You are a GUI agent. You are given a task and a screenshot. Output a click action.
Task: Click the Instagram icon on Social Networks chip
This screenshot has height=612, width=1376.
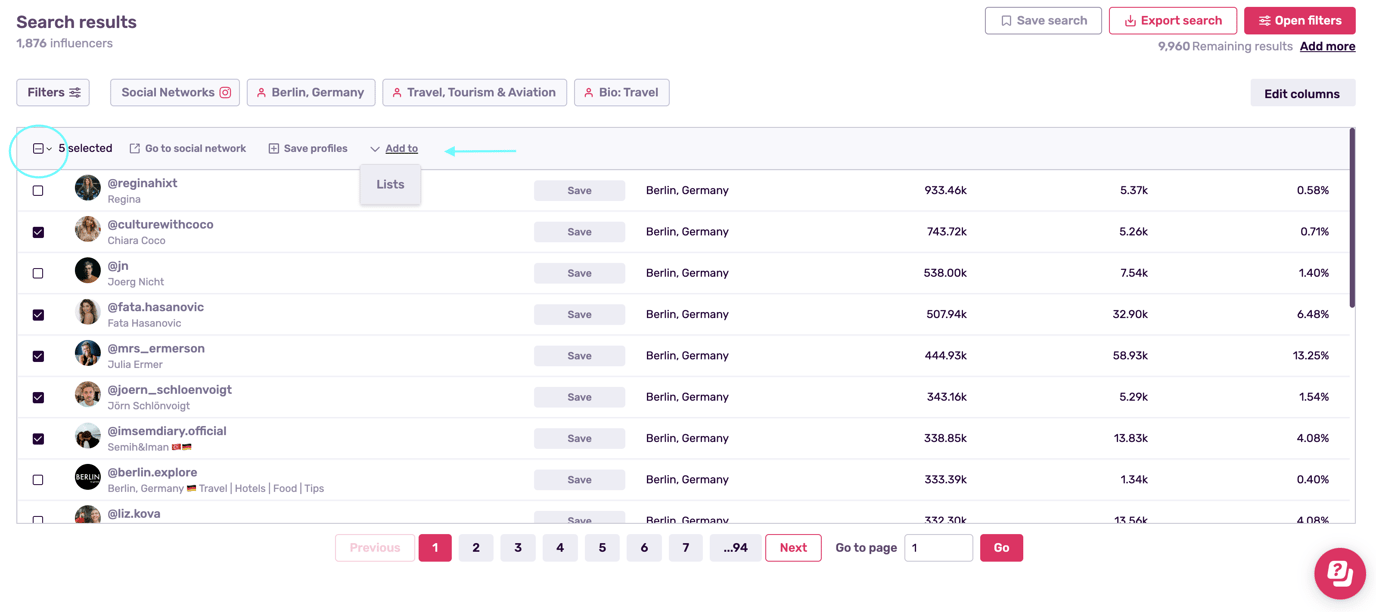click(x=223, y=92)
